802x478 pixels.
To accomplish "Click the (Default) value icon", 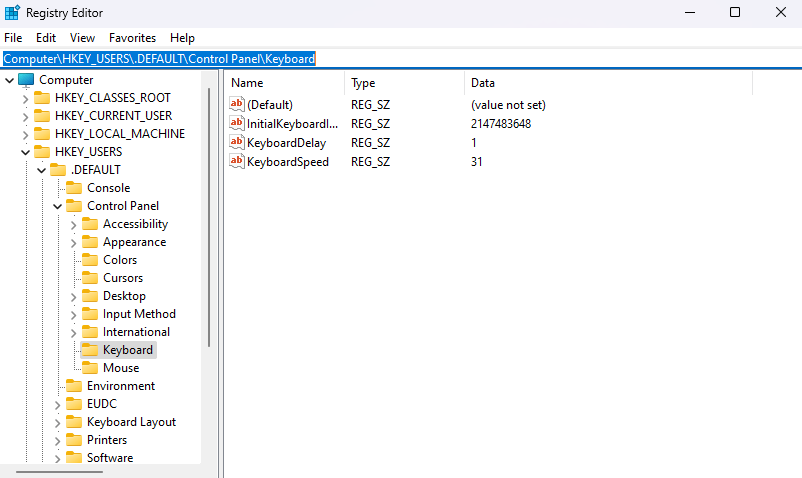I will click(x=237, y=104).
